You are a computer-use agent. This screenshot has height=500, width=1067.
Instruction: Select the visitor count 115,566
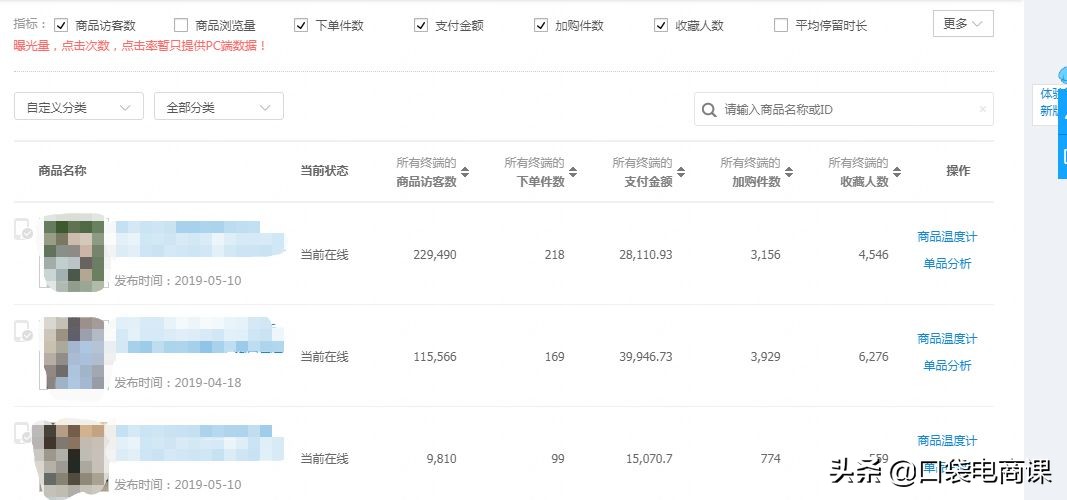[435, 357]
